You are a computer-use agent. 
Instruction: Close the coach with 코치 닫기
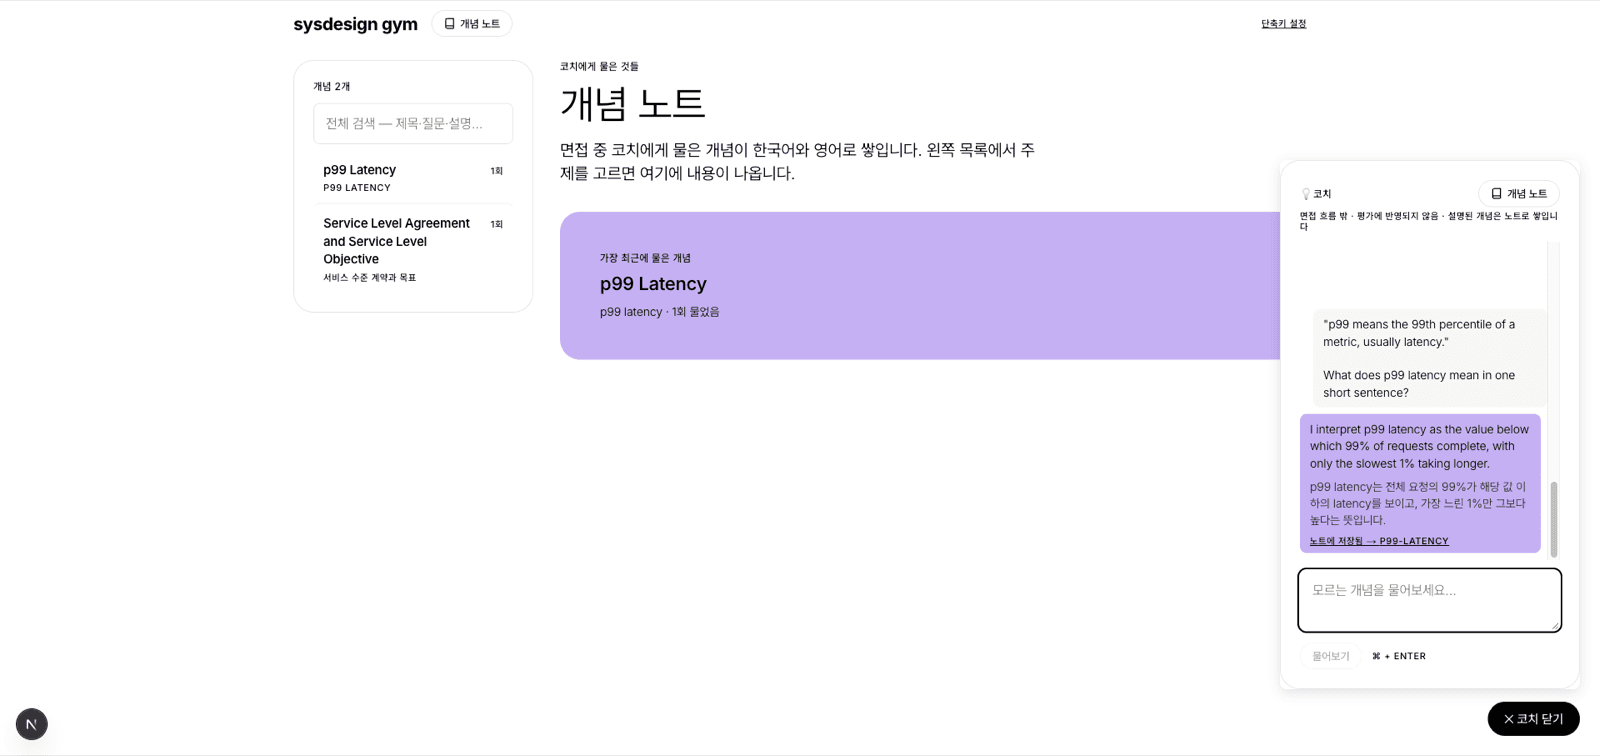click(1533, 719)
